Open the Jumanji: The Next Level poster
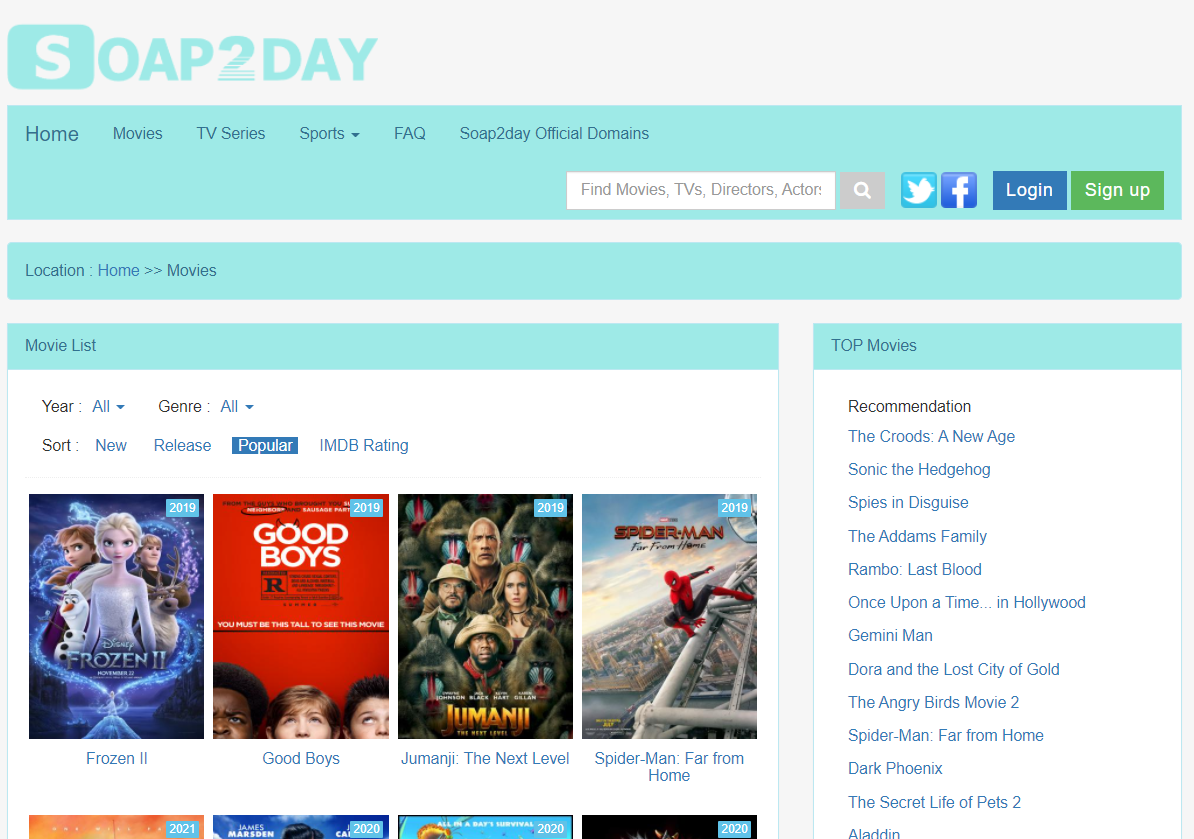Screen dimensions: 1194x839 pos(485,617)
